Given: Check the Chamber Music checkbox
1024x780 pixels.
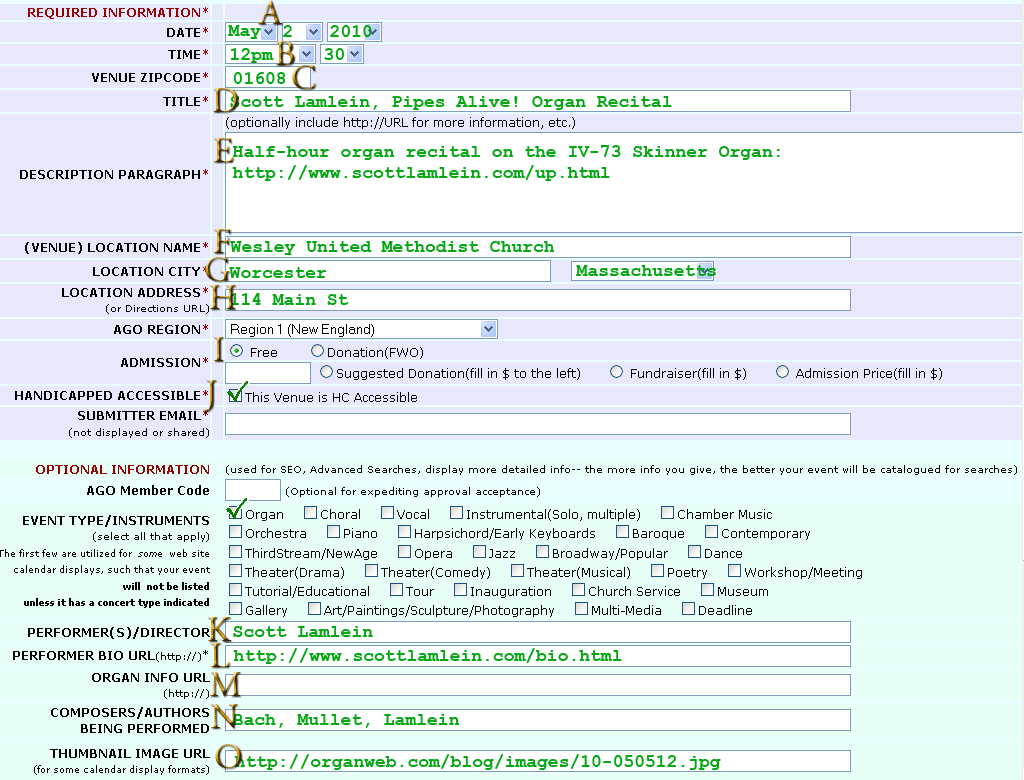Looking at the screenshot, I should [667, 513].
